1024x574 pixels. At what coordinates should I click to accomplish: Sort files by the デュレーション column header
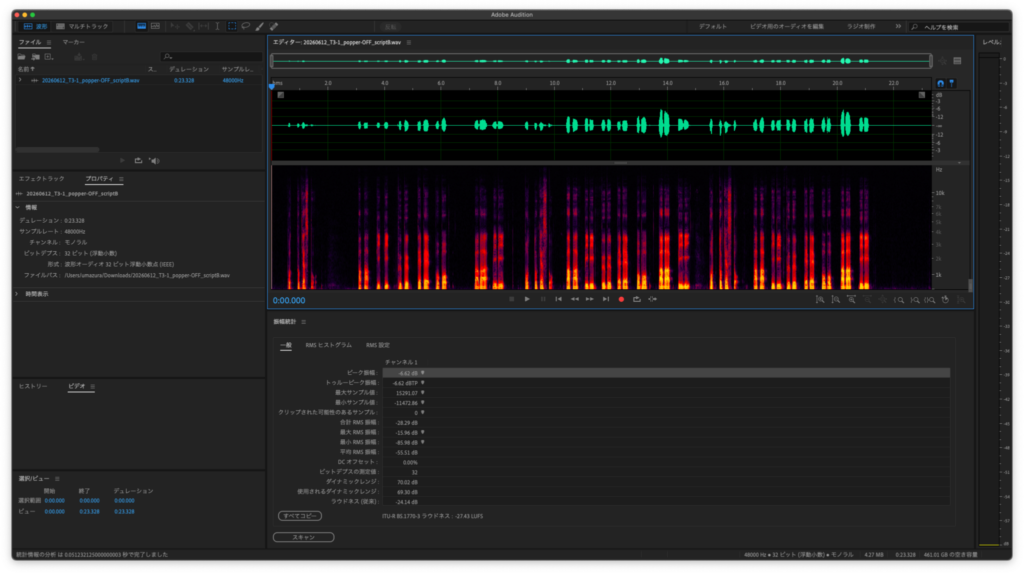[x=189, y=69]
